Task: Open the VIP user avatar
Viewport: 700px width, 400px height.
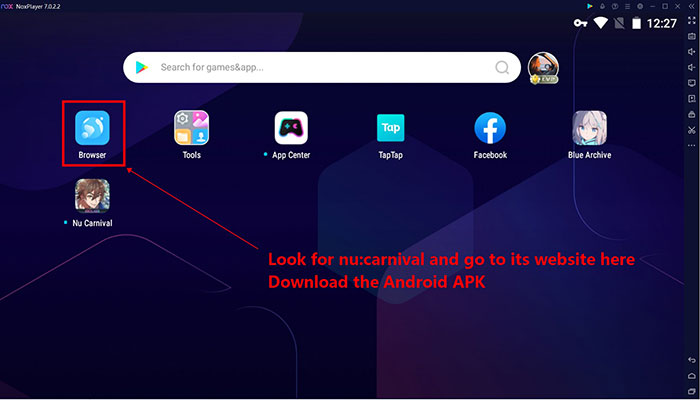Action: [543, 68]
